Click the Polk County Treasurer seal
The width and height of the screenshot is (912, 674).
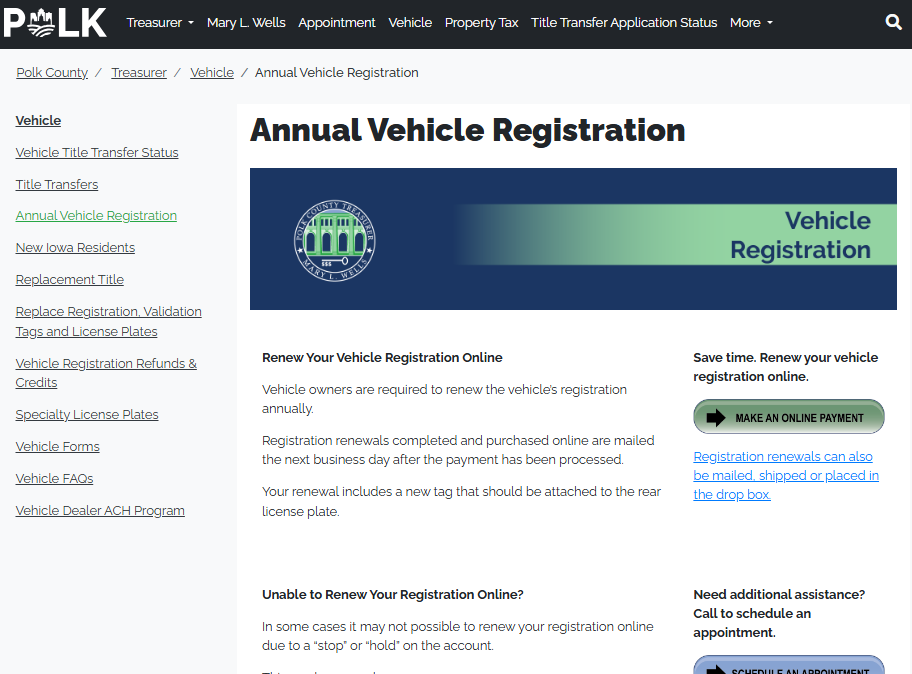[x=335, y=240]
